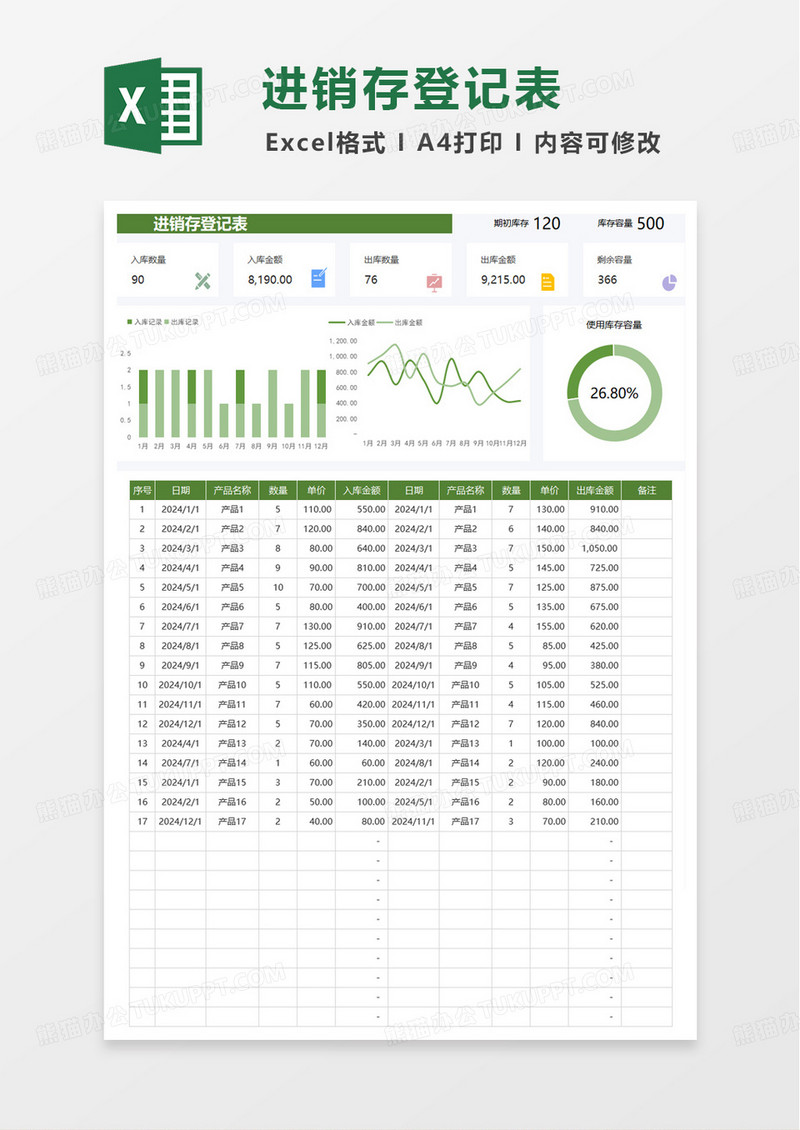Select the cell with amount 425.00
This screenshot has width=800, height=1130.
tap(595, 646)
